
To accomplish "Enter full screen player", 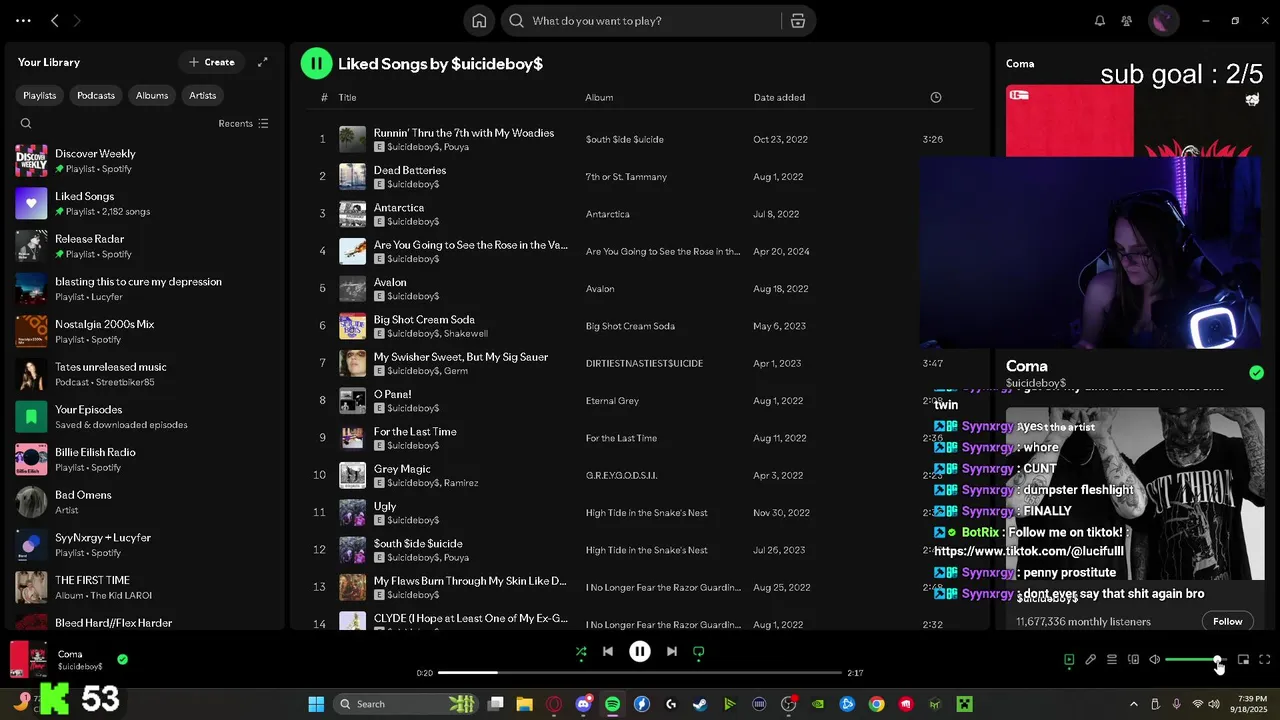I will [x=1265, y=660].
